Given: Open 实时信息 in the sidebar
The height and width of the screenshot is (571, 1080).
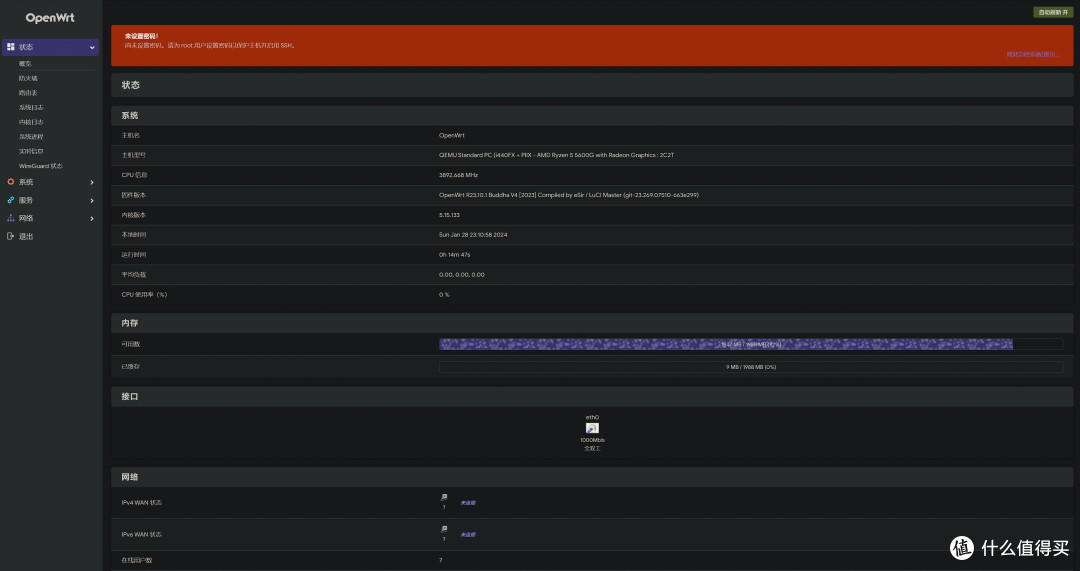Looking at the screenshot, I should pos(31,151).
